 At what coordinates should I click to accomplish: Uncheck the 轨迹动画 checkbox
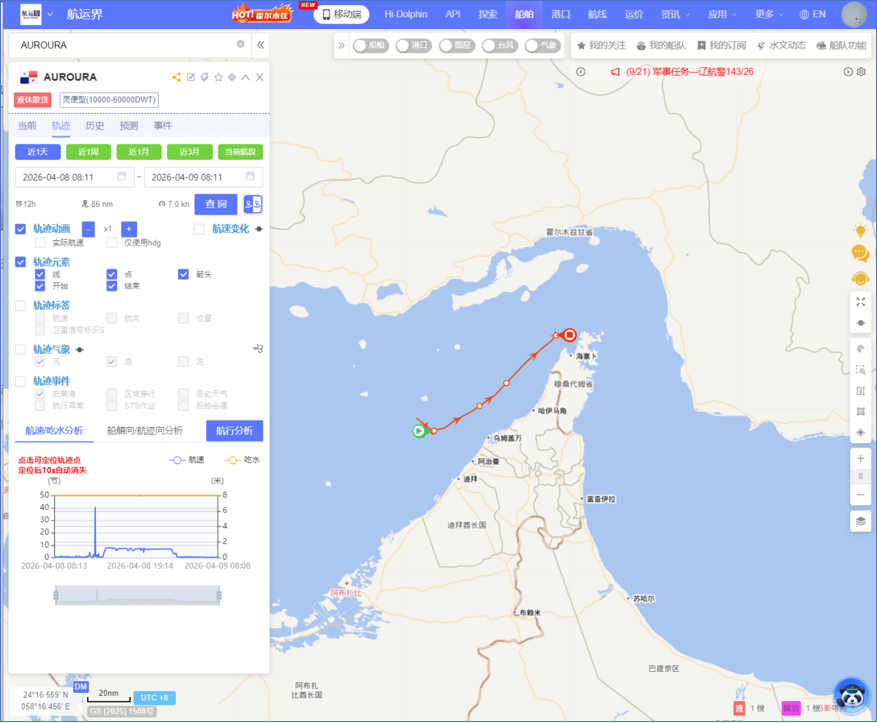click(x=21, y=229)
